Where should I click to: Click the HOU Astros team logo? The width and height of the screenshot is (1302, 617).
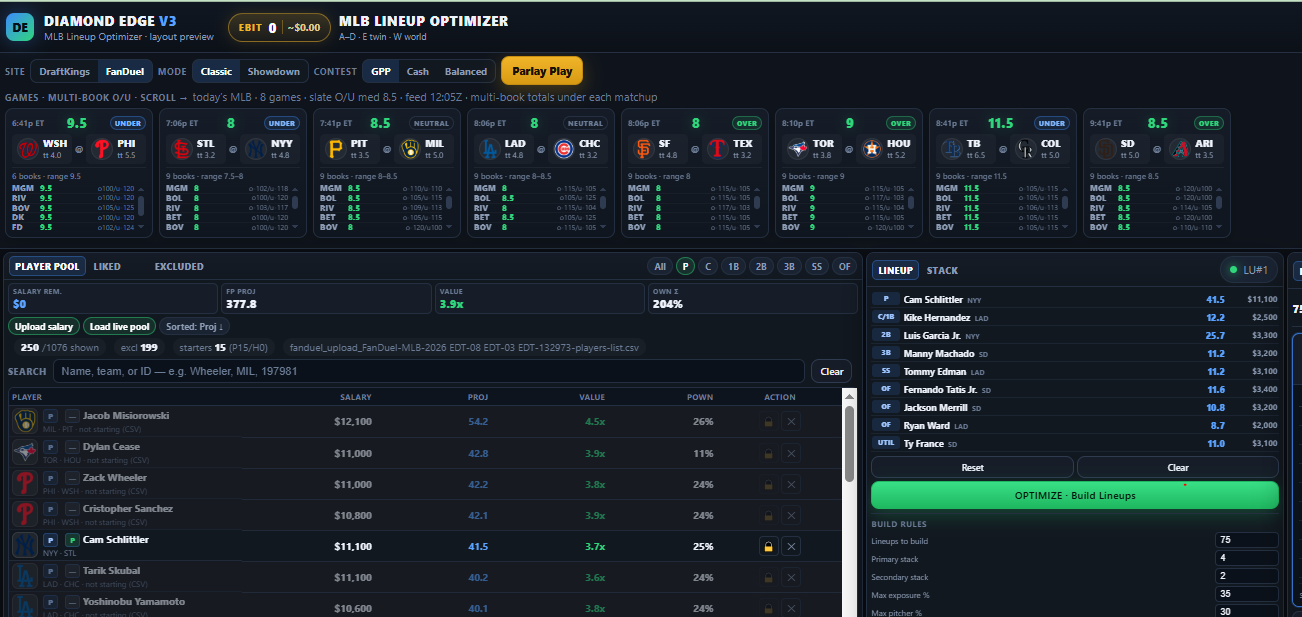[871, 149]
